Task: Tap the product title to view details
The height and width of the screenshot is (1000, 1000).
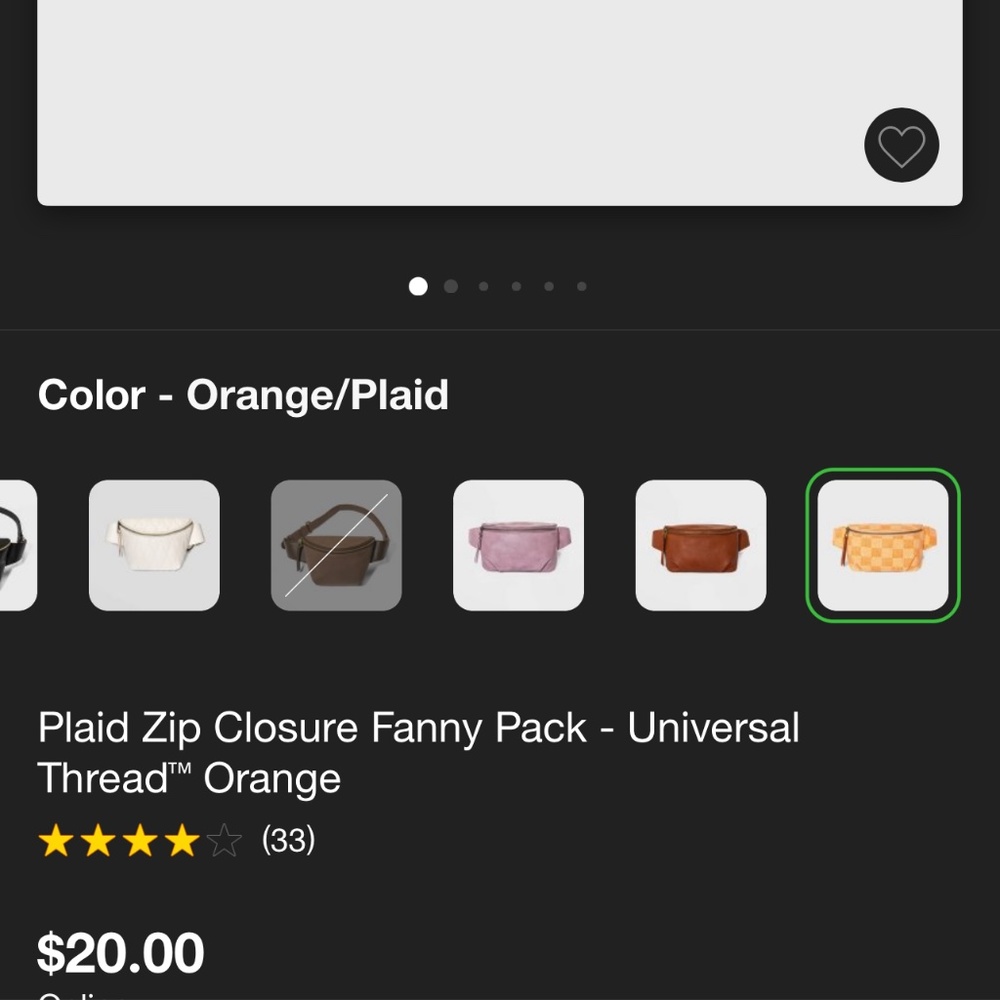Action: pos(419,752)
